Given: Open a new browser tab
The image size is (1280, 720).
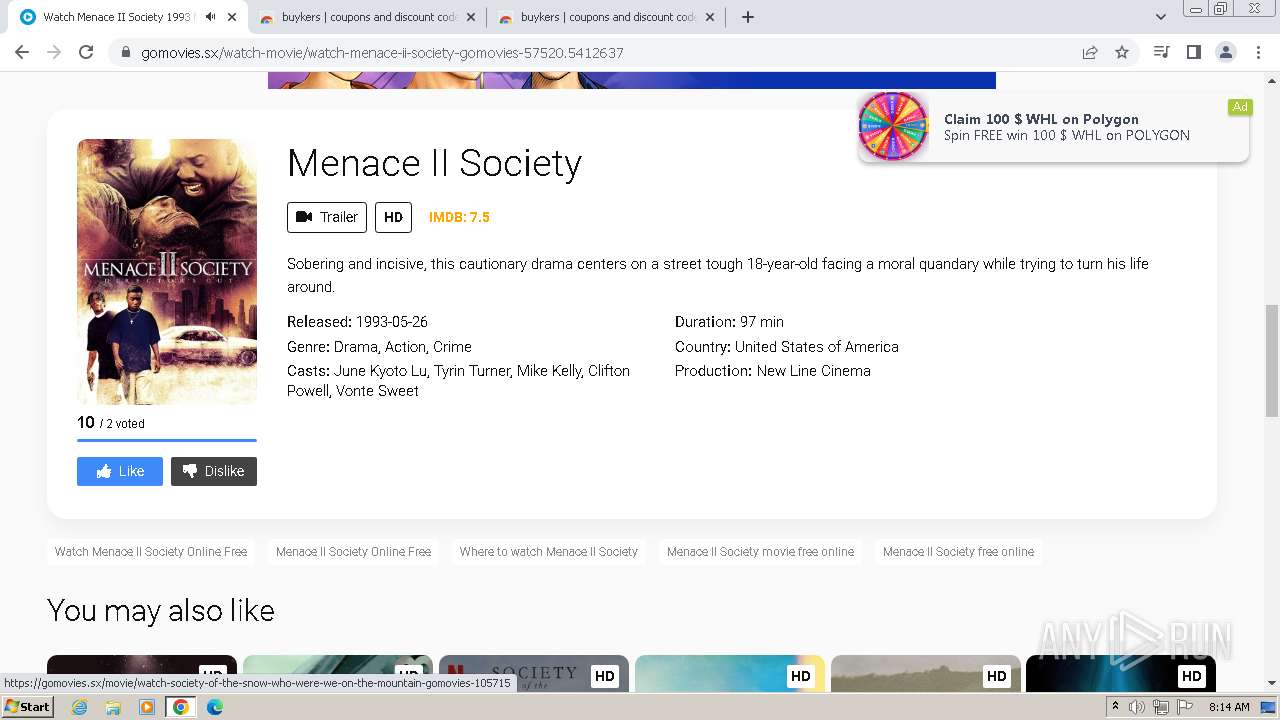Looking at the screenshot, I should coord(748,17).
